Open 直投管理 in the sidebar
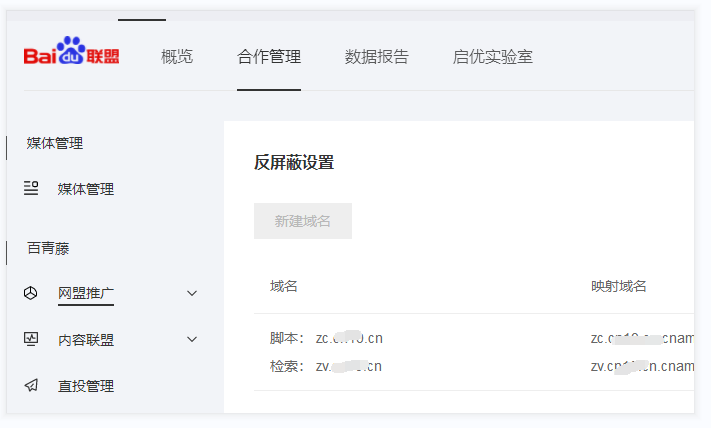711x428 pixels. [x=86, y=386]
